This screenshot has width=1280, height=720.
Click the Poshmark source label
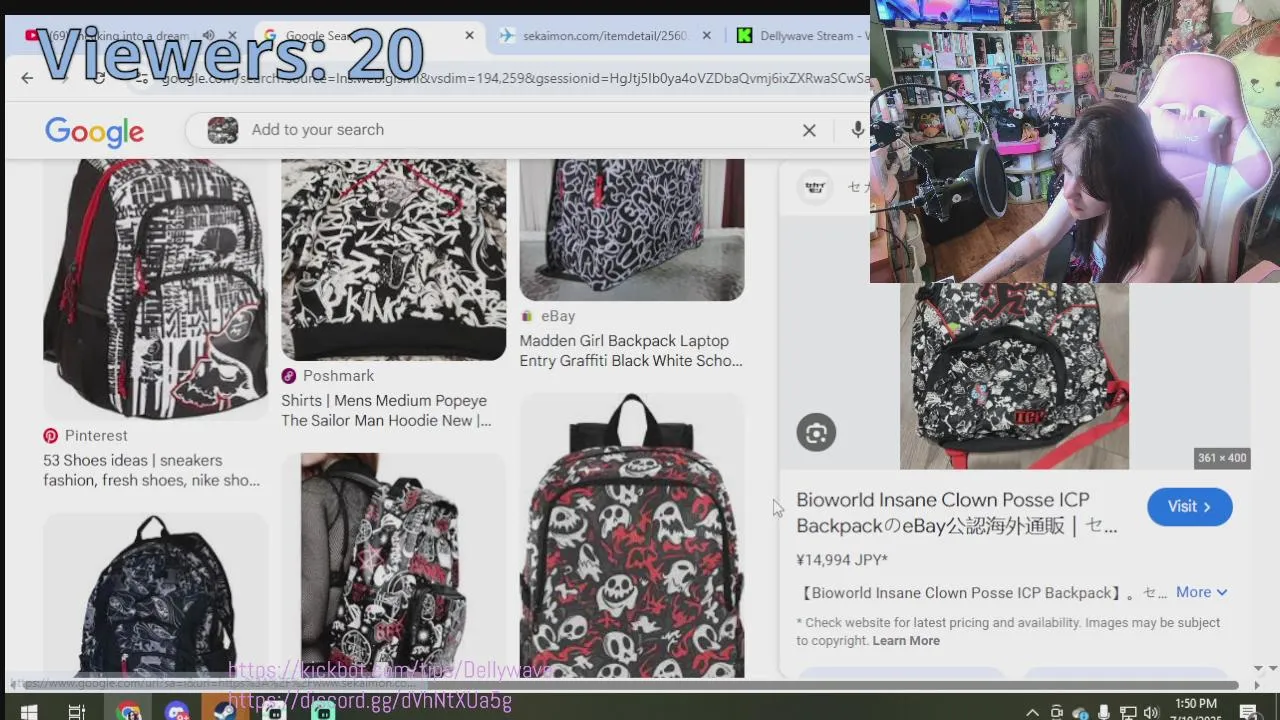(x=338, y=376)
